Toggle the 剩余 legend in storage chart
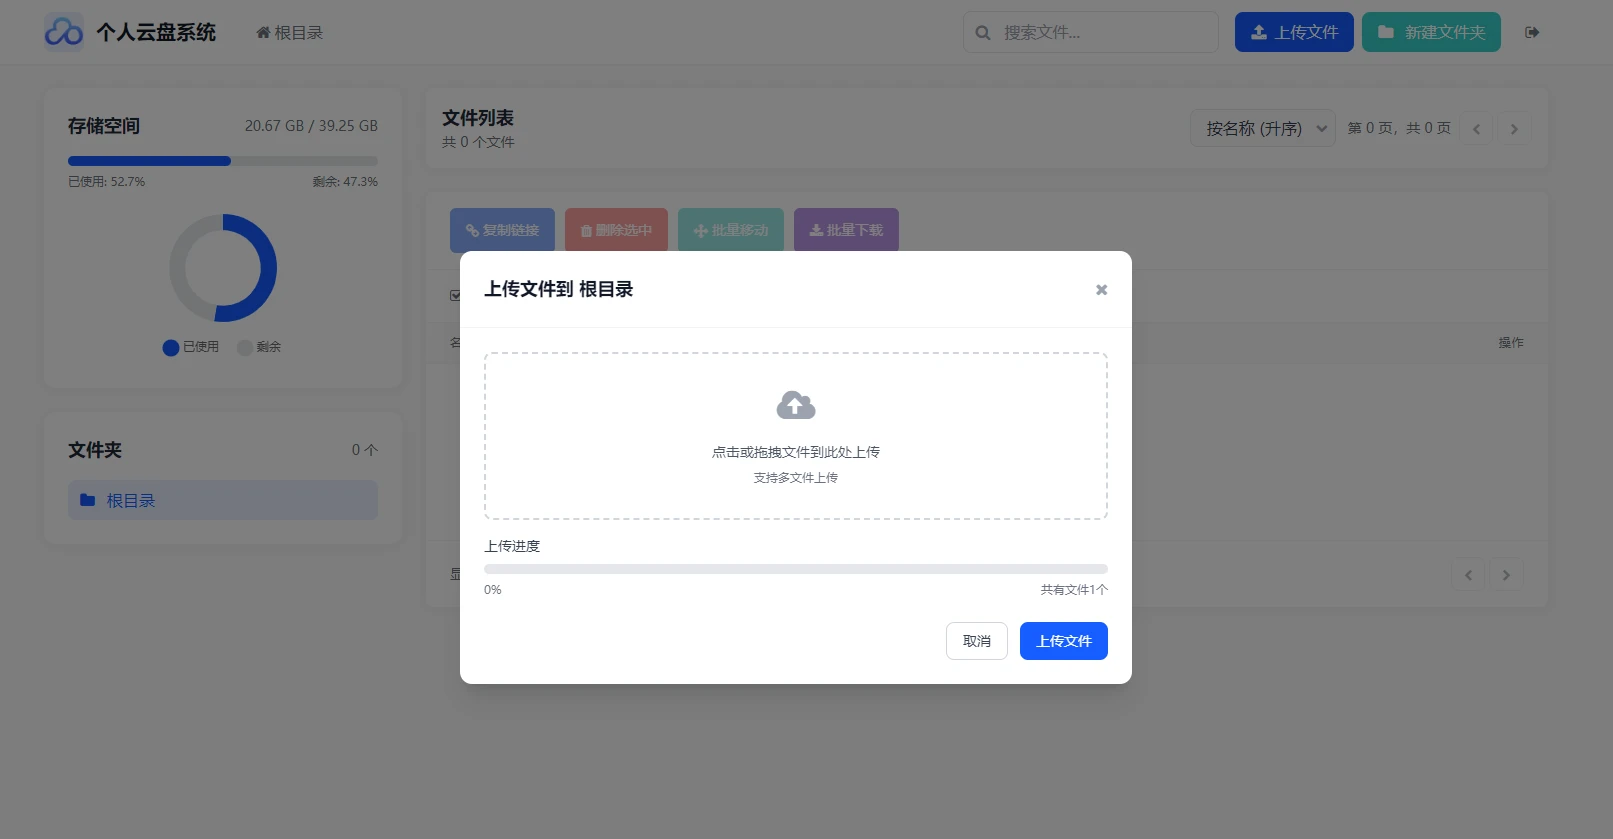The image size is (1613, 839). click(259, 347)
